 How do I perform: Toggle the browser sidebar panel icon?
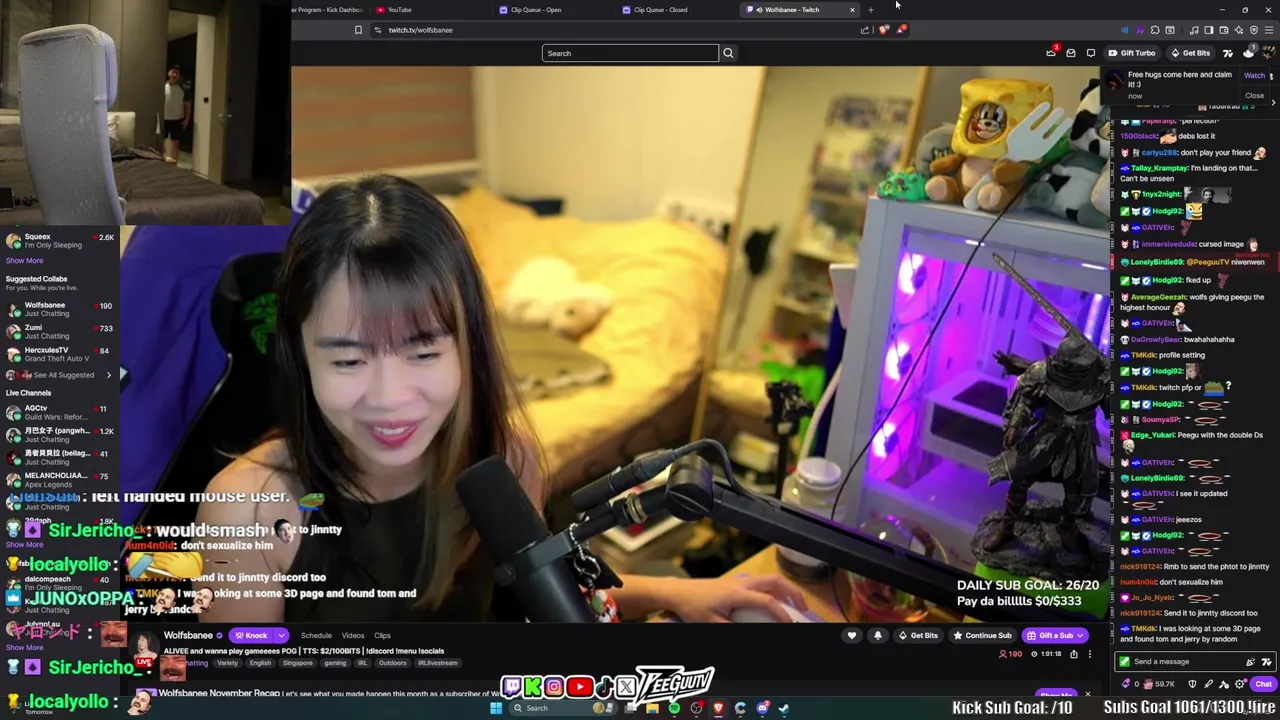[1208, 30]
